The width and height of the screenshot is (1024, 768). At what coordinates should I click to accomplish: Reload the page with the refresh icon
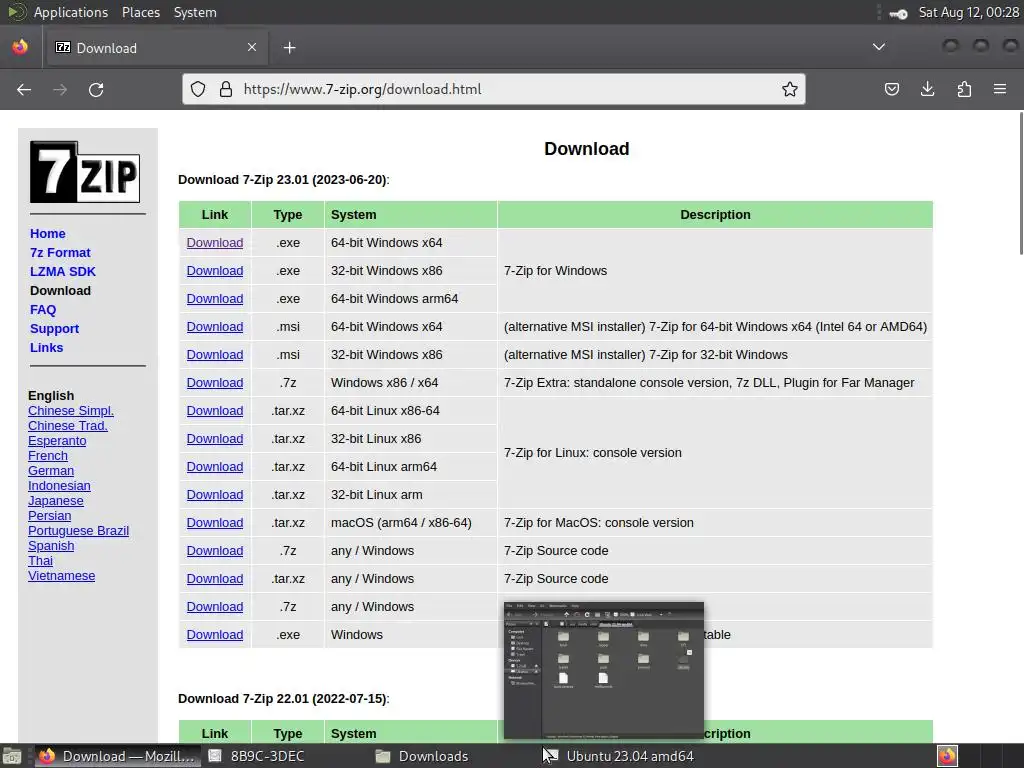pos(96,89)
